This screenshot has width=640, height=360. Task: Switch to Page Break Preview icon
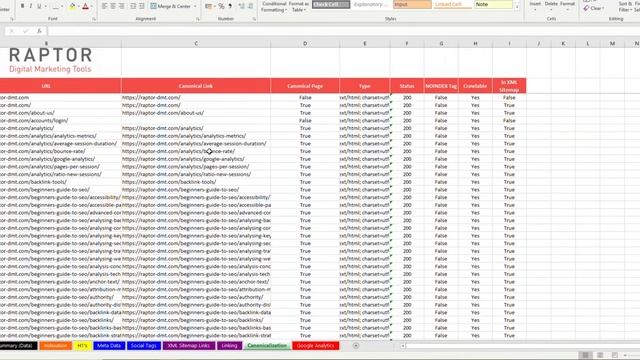click(x=614, y=355)
